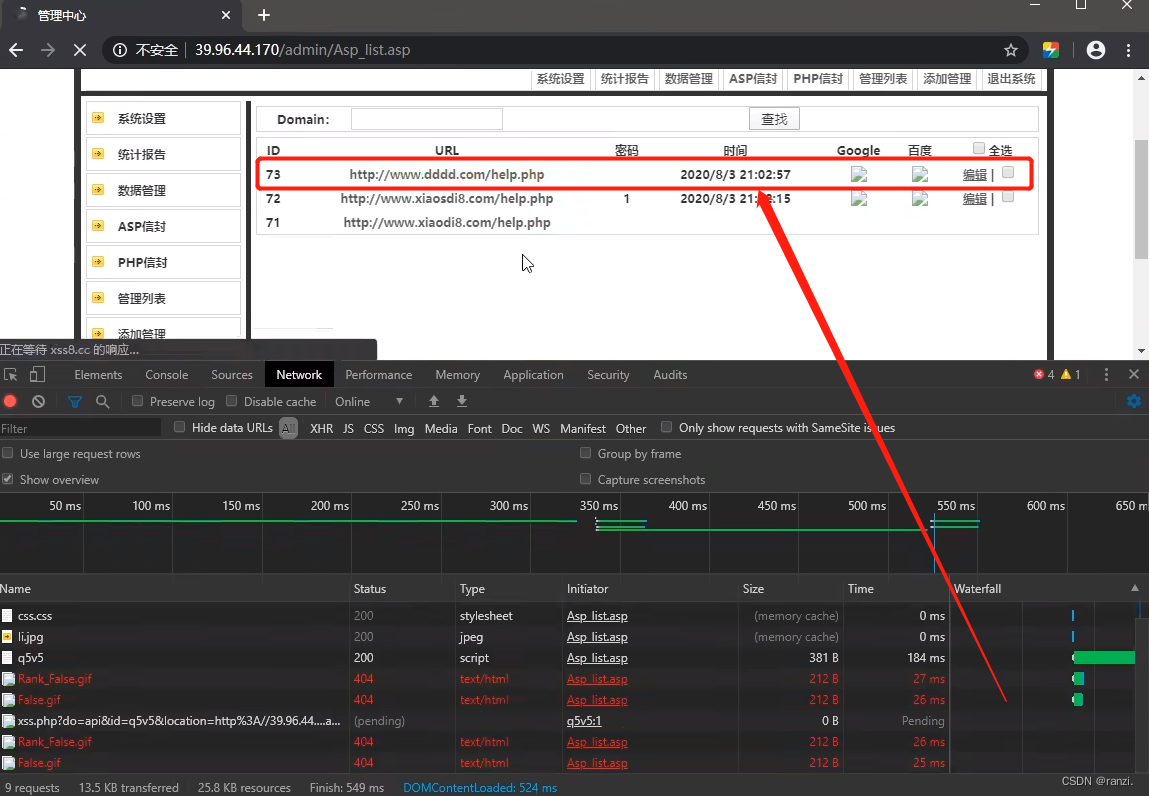
Task: Import a HAR file
Action: pyautogui.click(x=434, y=401)
